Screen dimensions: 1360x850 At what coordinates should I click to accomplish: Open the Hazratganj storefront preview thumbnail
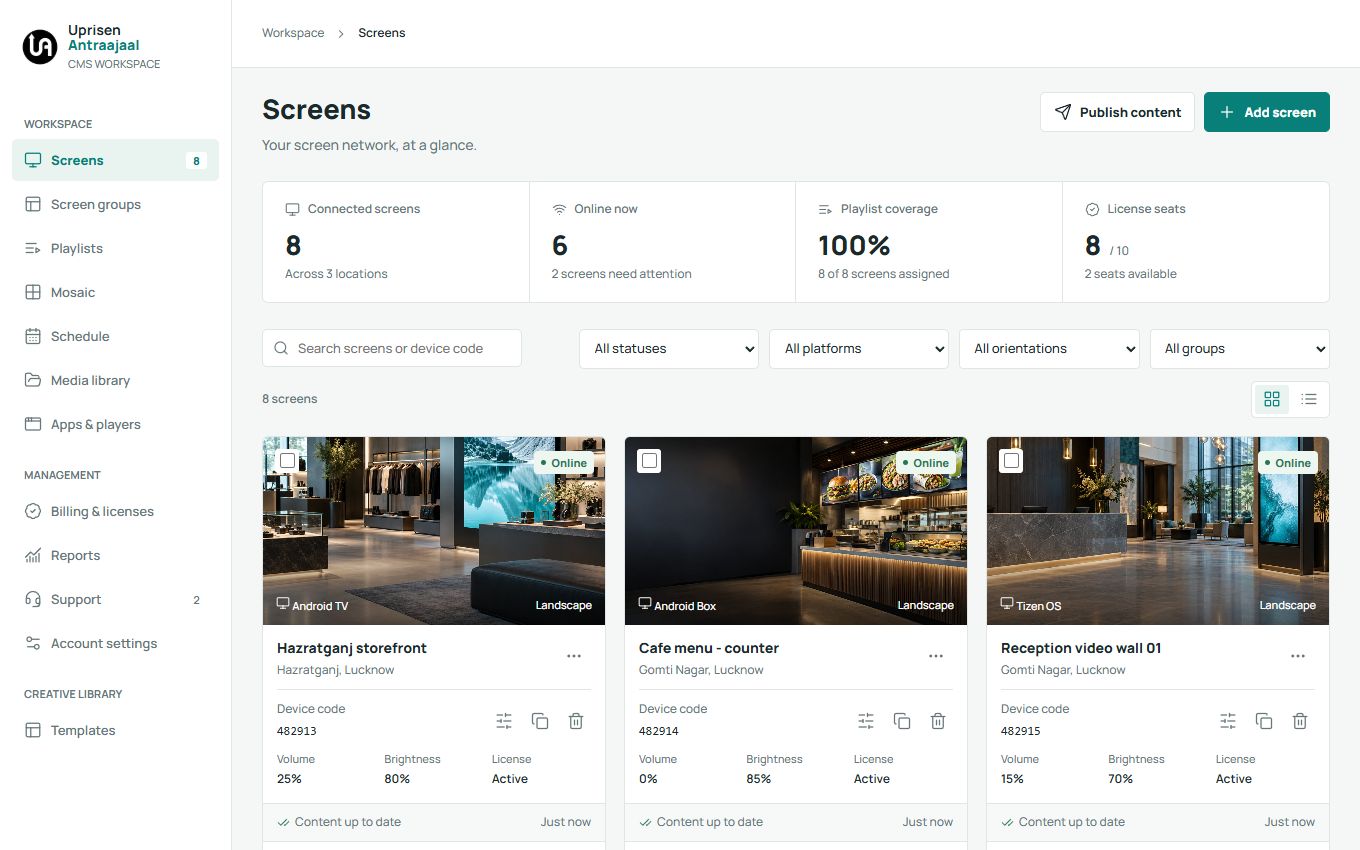coord(434,531)
